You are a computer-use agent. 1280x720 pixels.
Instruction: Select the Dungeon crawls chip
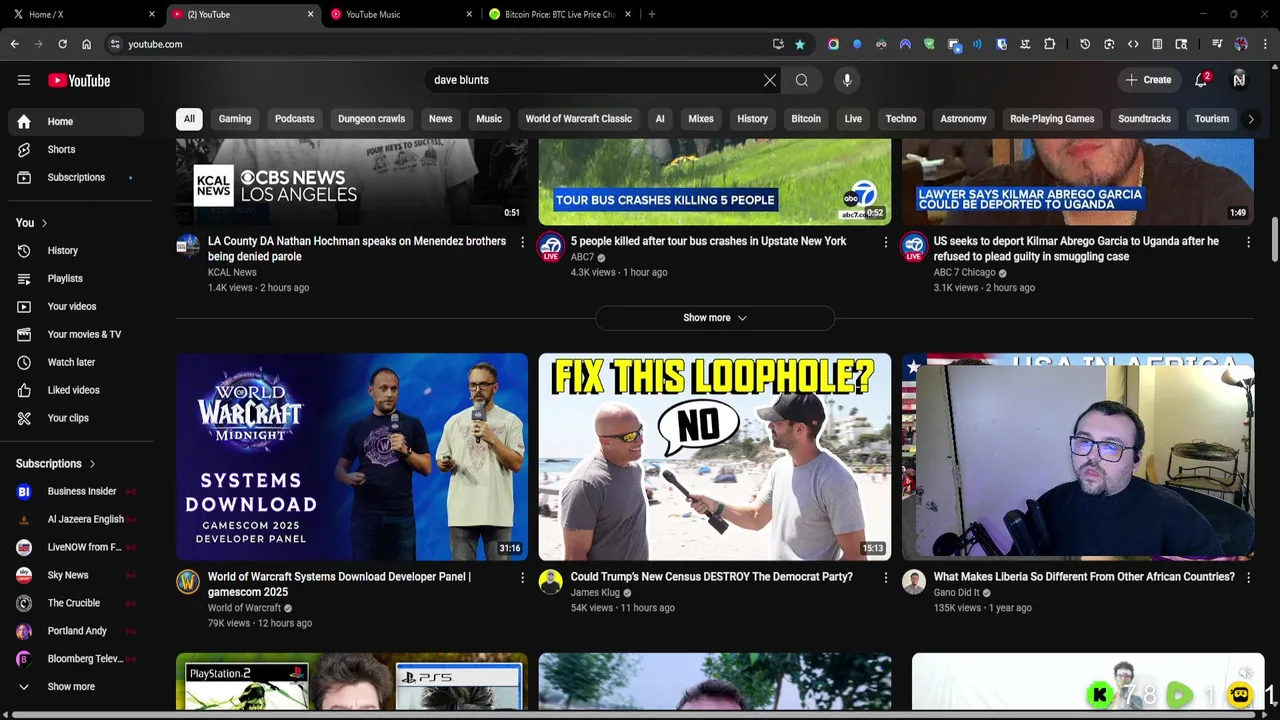pyautogui.click(x=371, y=119)
